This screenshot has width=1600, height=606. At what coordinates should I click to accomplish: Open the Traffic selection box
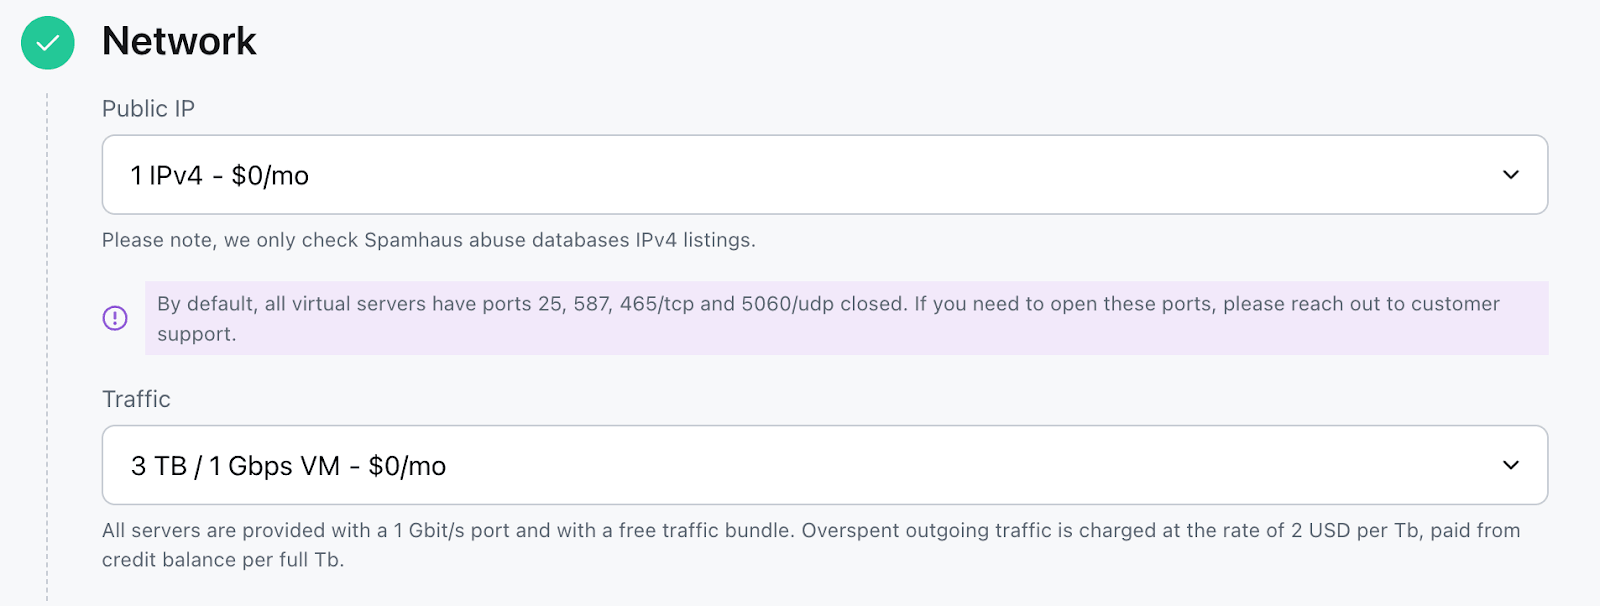click(824, 465)
